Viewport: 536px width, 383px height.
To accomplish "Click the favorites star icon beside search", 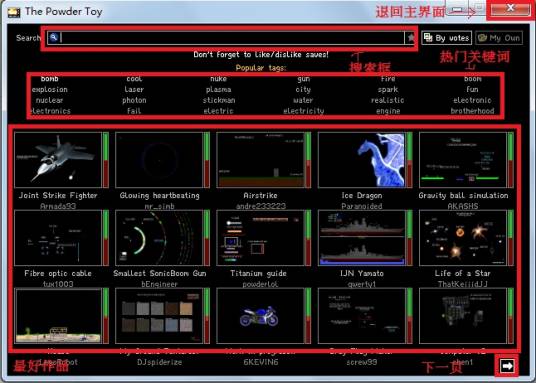I will point(411,38).
